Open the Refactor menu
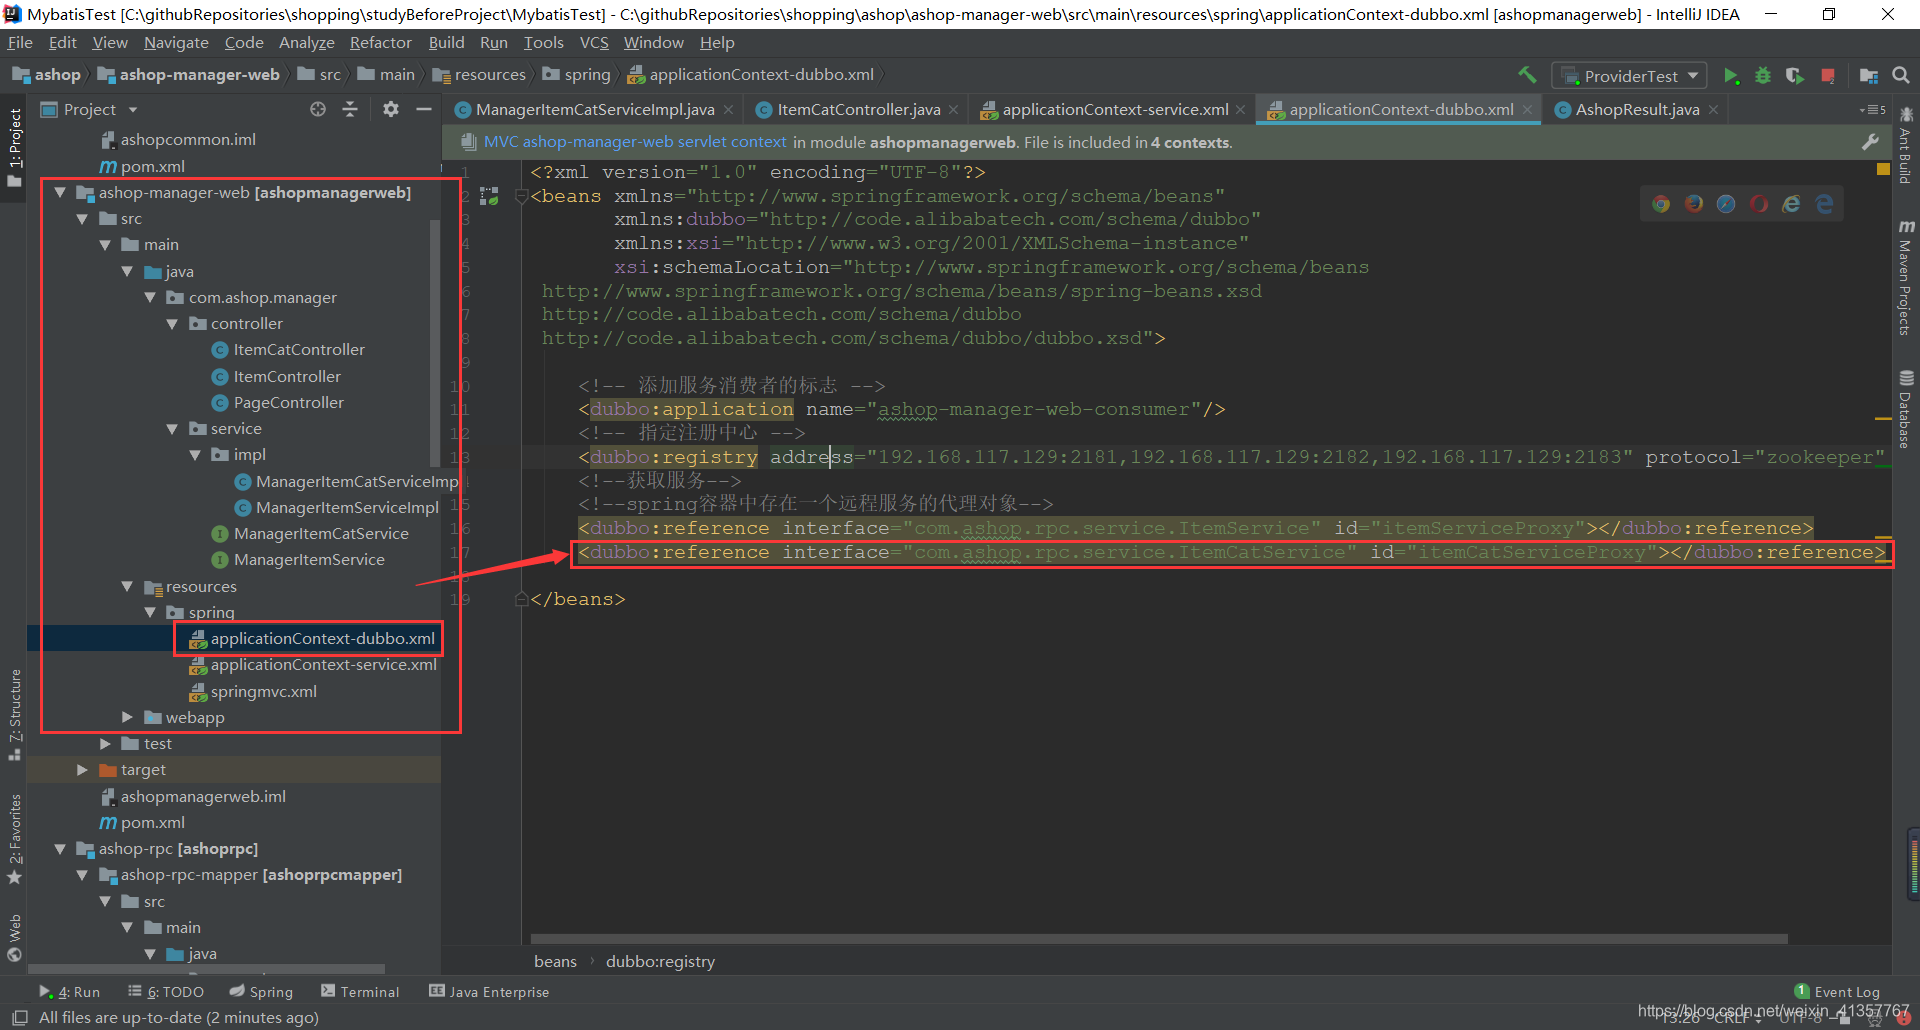 pyautogui.click(x=380, y=43)
